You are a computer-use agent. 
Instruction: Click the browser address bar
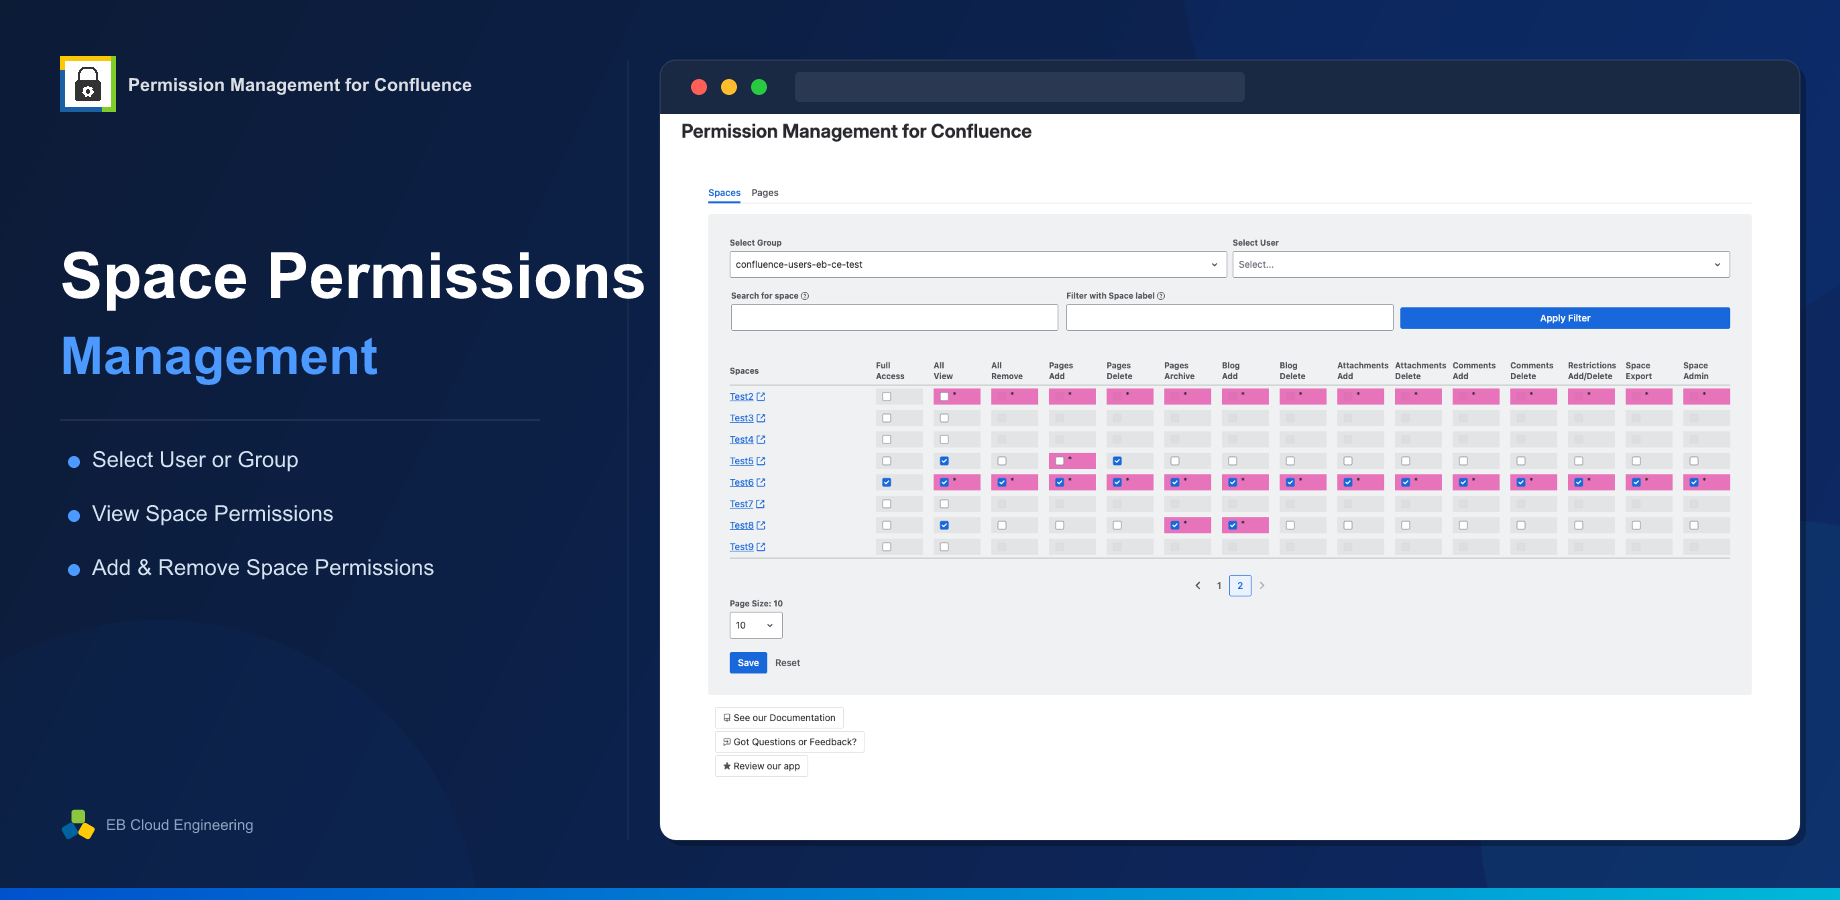click(1020, 87)
